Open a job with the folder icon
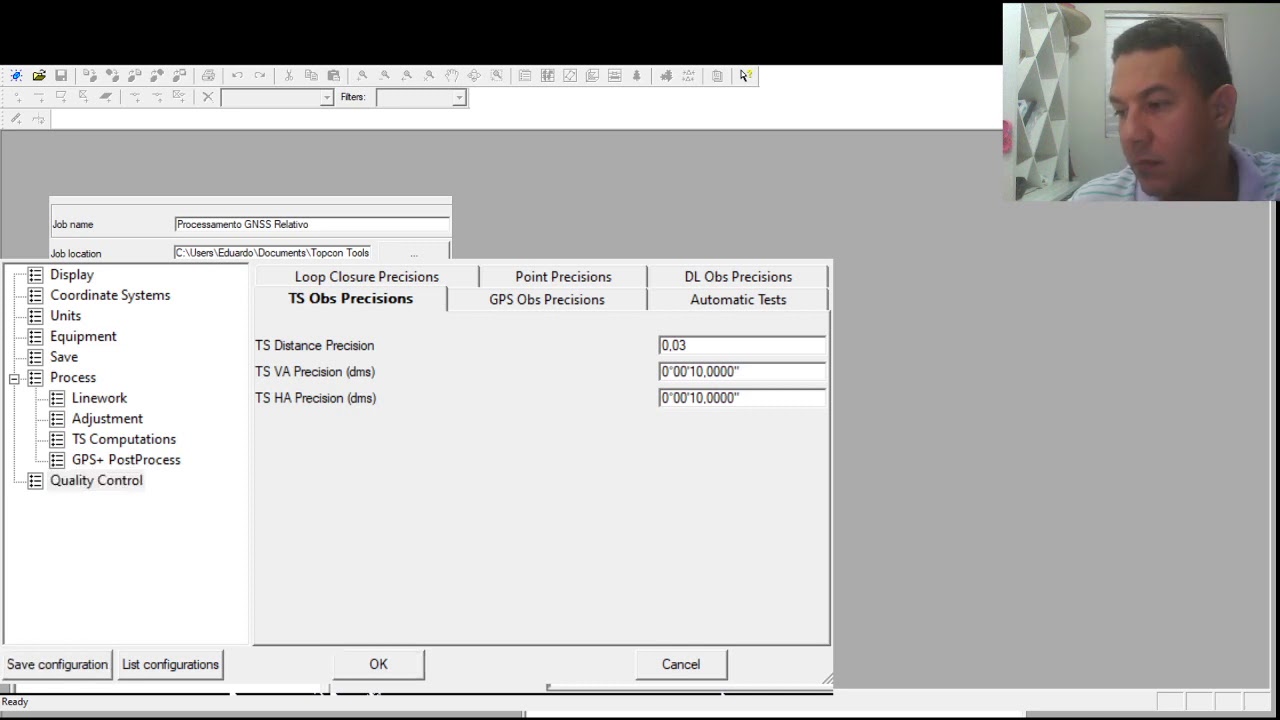The width and height of the screenshot is (1280, 720). [x=39, y=76]
